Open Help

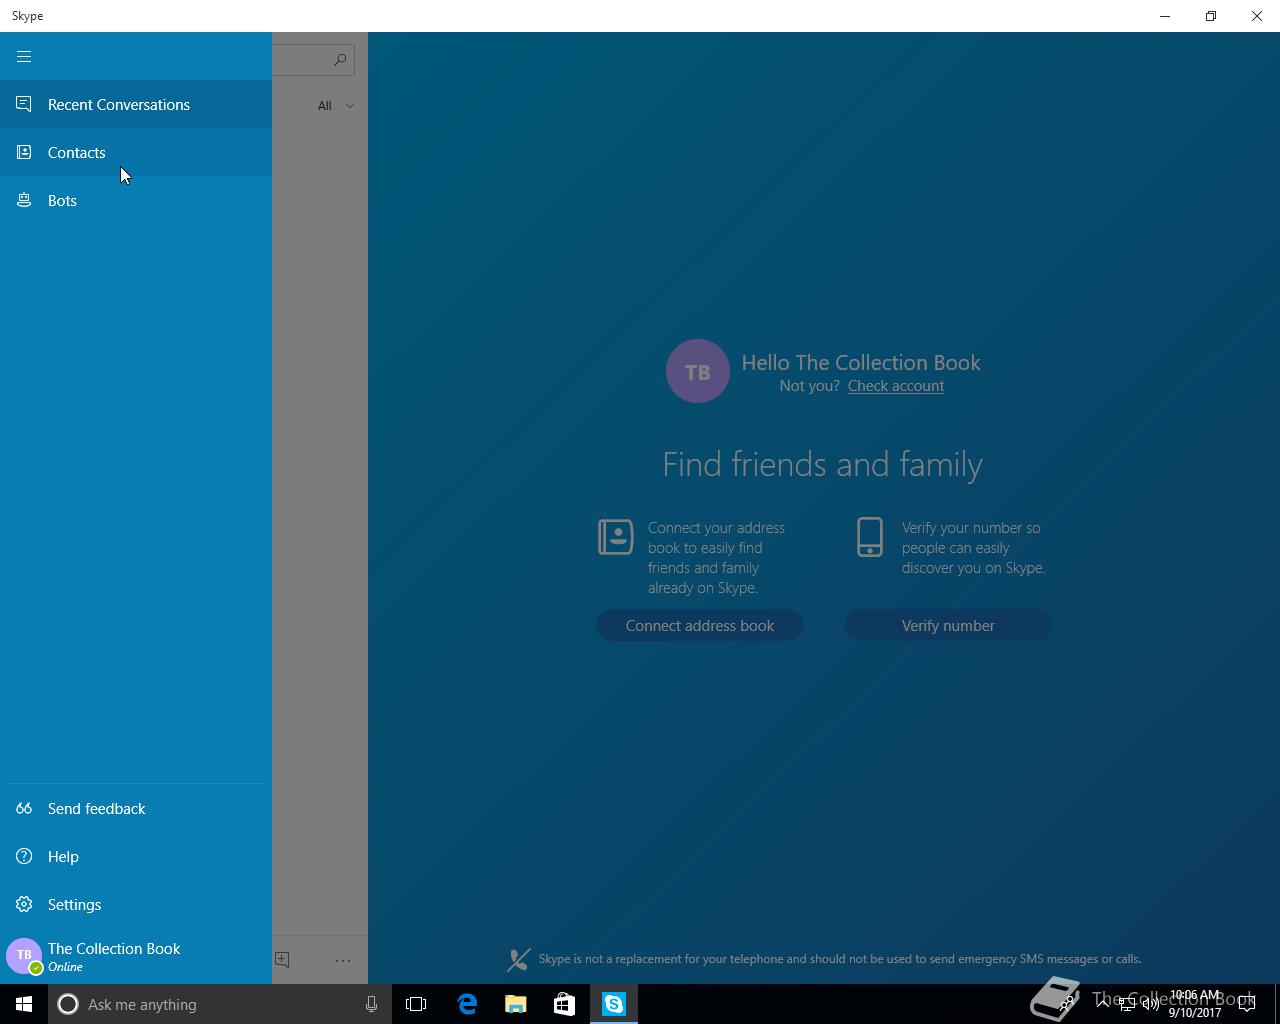click(x=136, y=856)
